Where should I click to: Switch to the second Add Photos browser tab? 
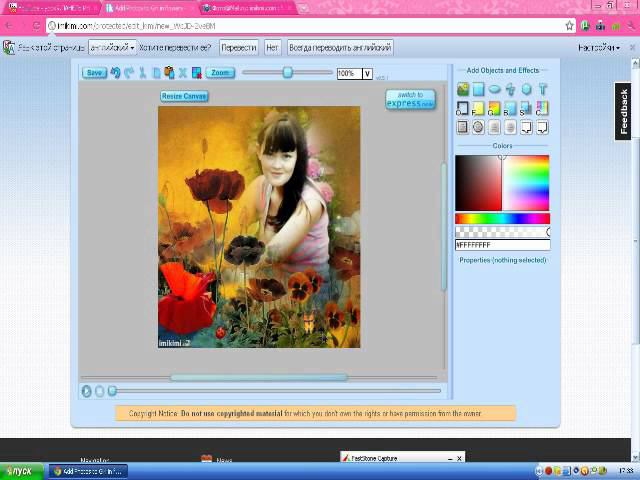click(x=149, y=8)
